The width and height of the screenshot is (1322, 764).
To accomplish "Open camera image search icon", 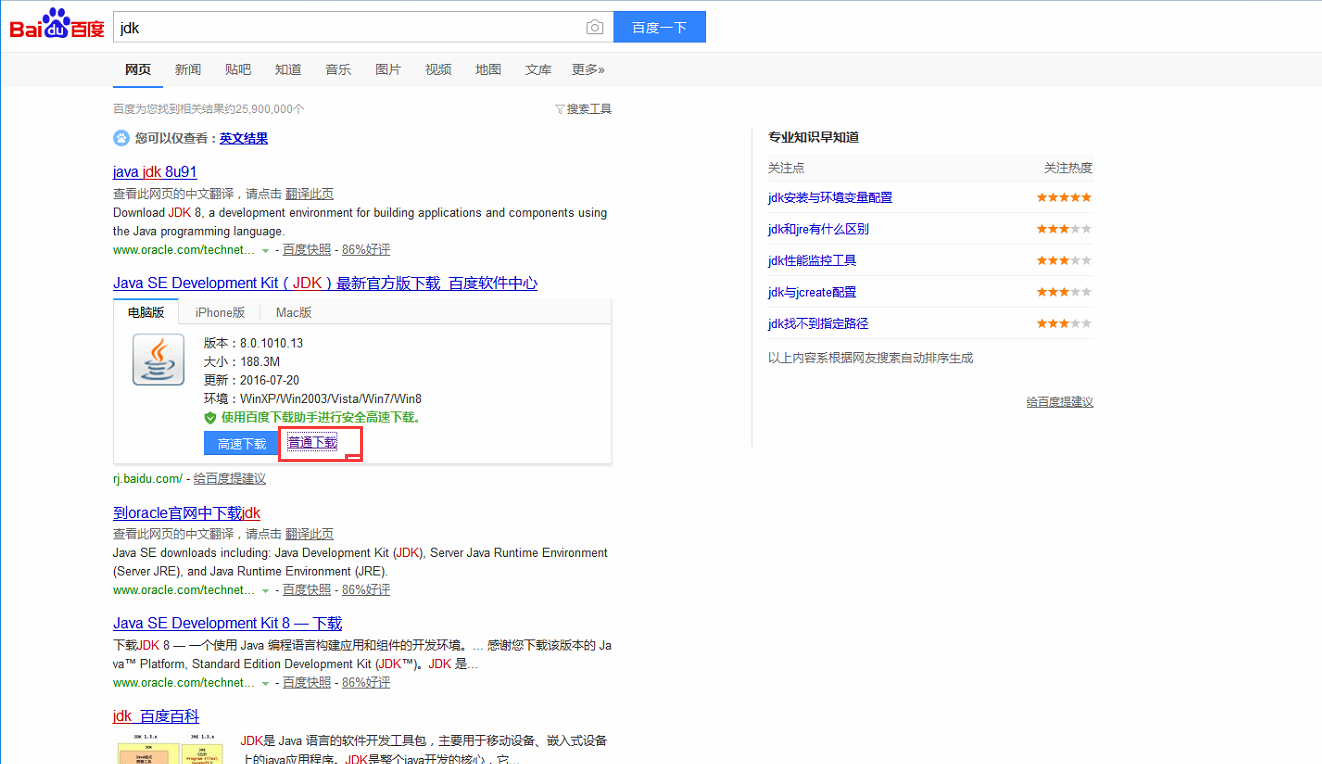I will click(595, 27).
